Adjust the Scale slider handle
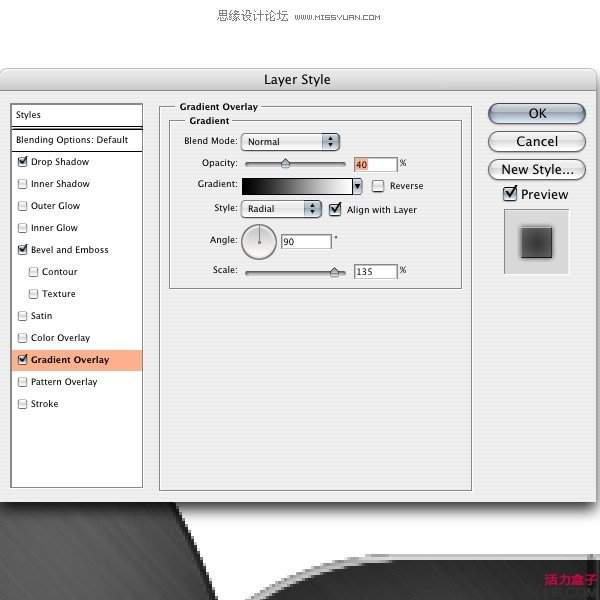The width and height of the screenshot is (600, 600). [x=334, y=272]
